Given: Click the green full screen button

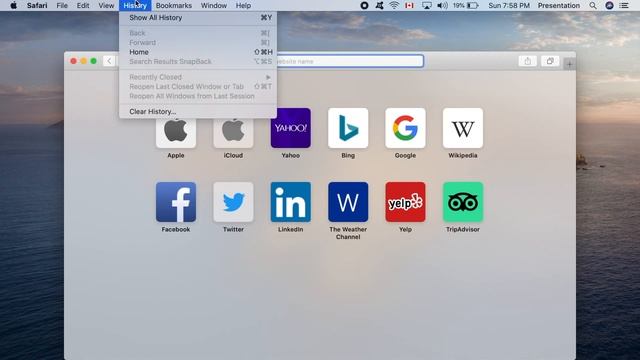Looking at the screenshot, I should point(93,61).
